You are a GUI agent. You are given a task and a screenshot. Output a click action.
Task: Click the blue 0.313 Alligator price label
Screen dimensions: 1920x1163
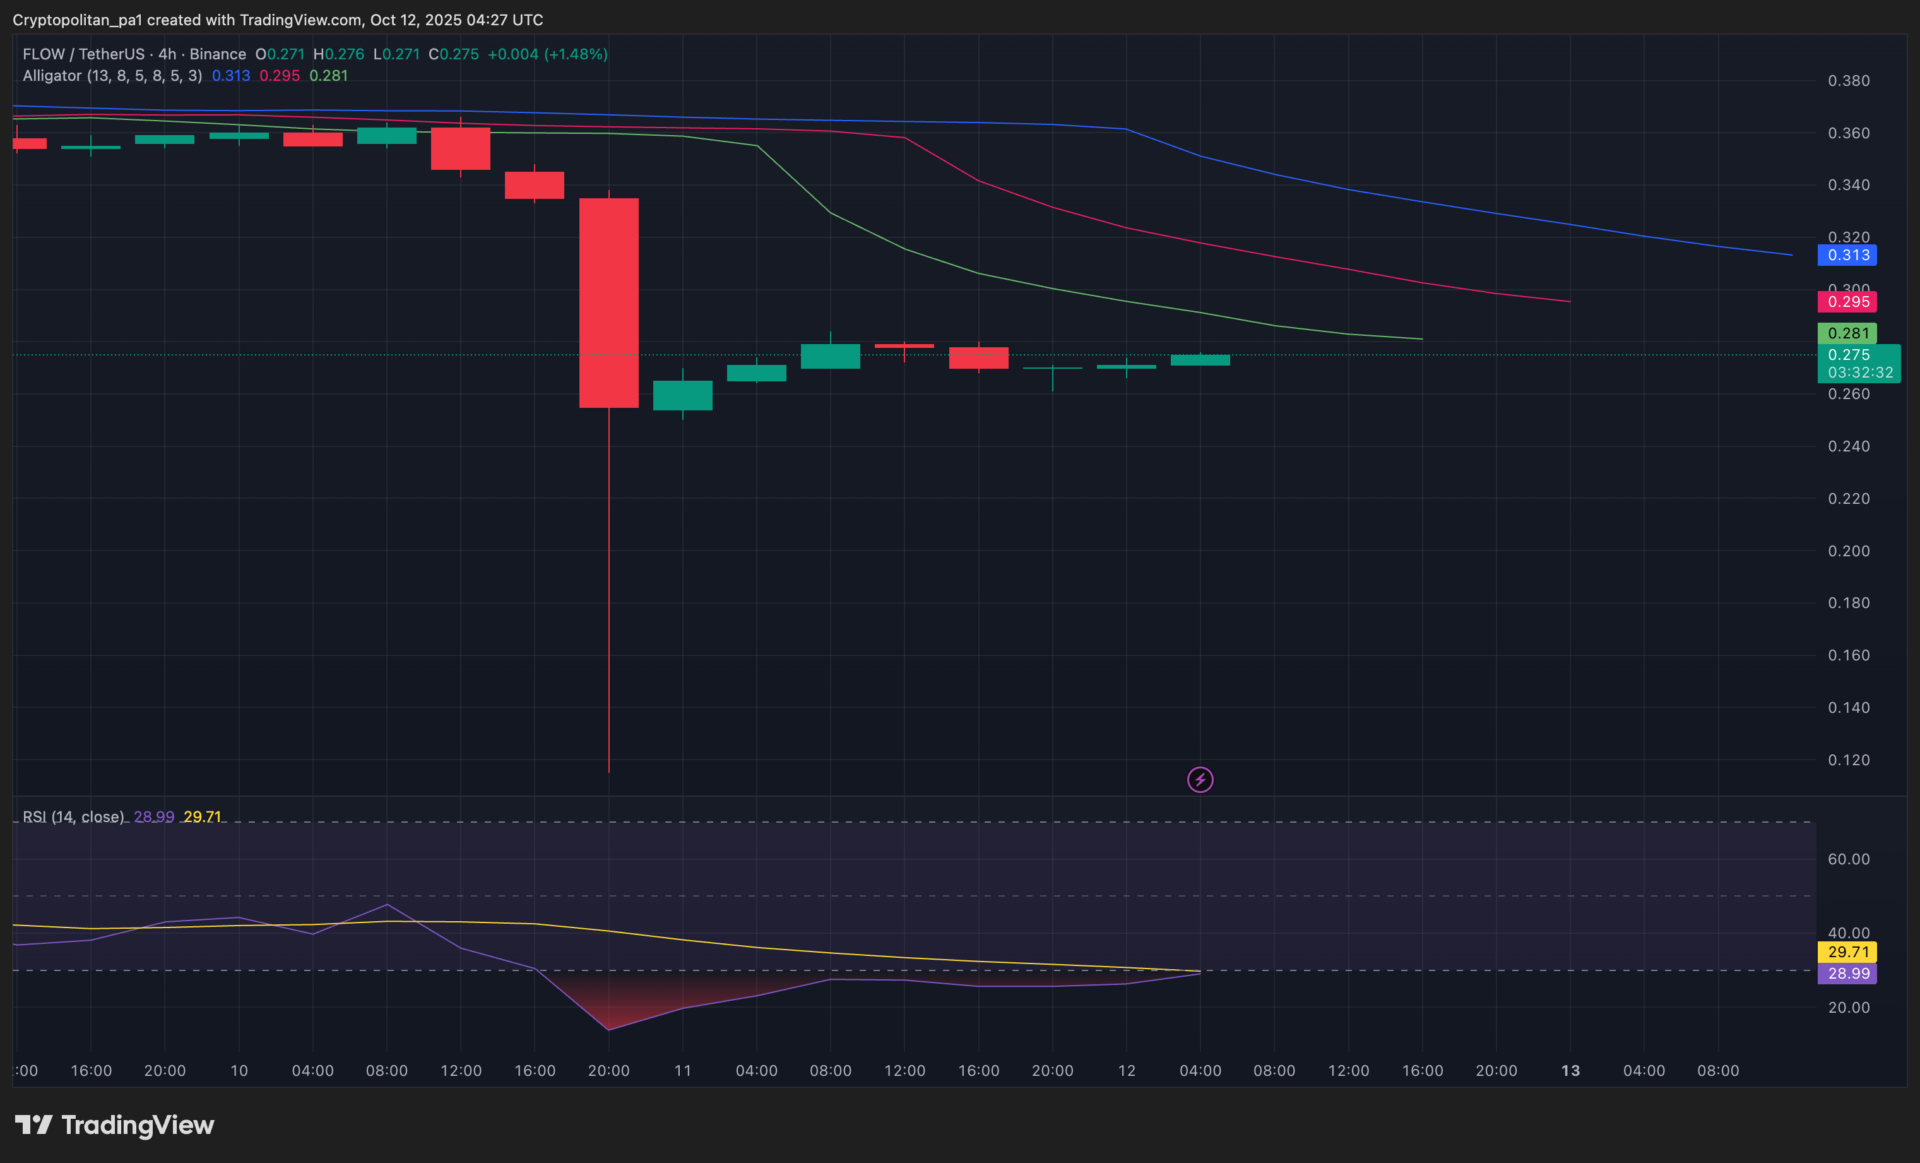[1847, 255]
